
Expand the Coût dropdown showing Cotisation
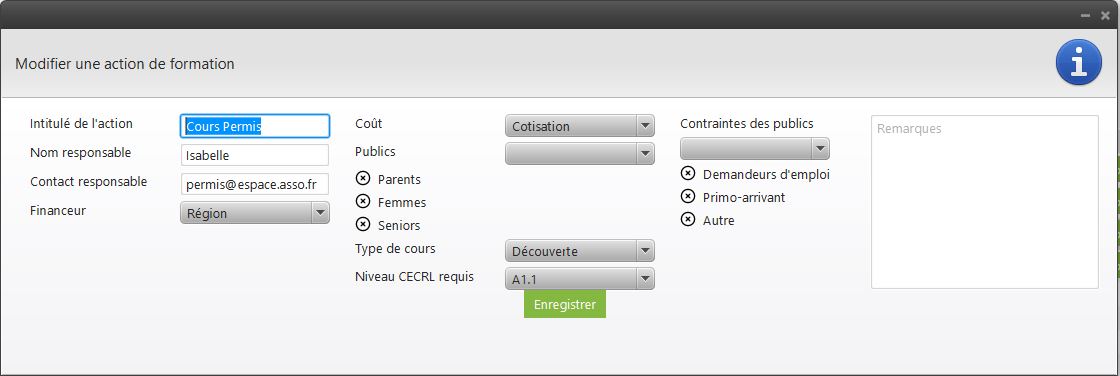coord(580,126)
